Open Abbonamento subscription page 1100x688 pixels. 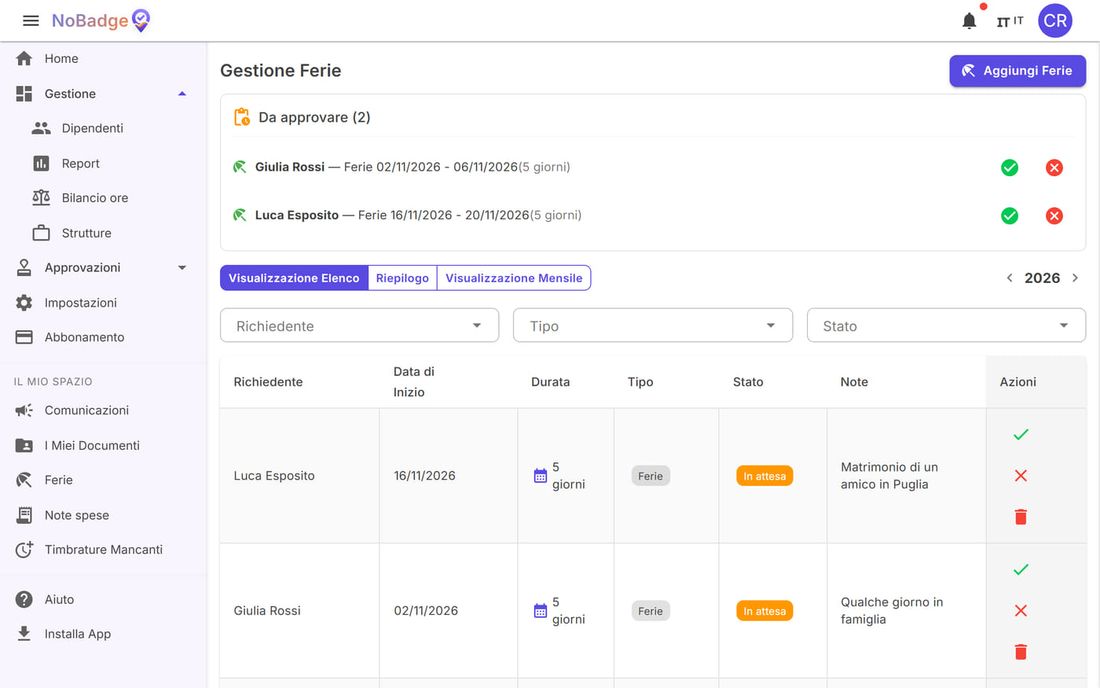coord(103,337)
